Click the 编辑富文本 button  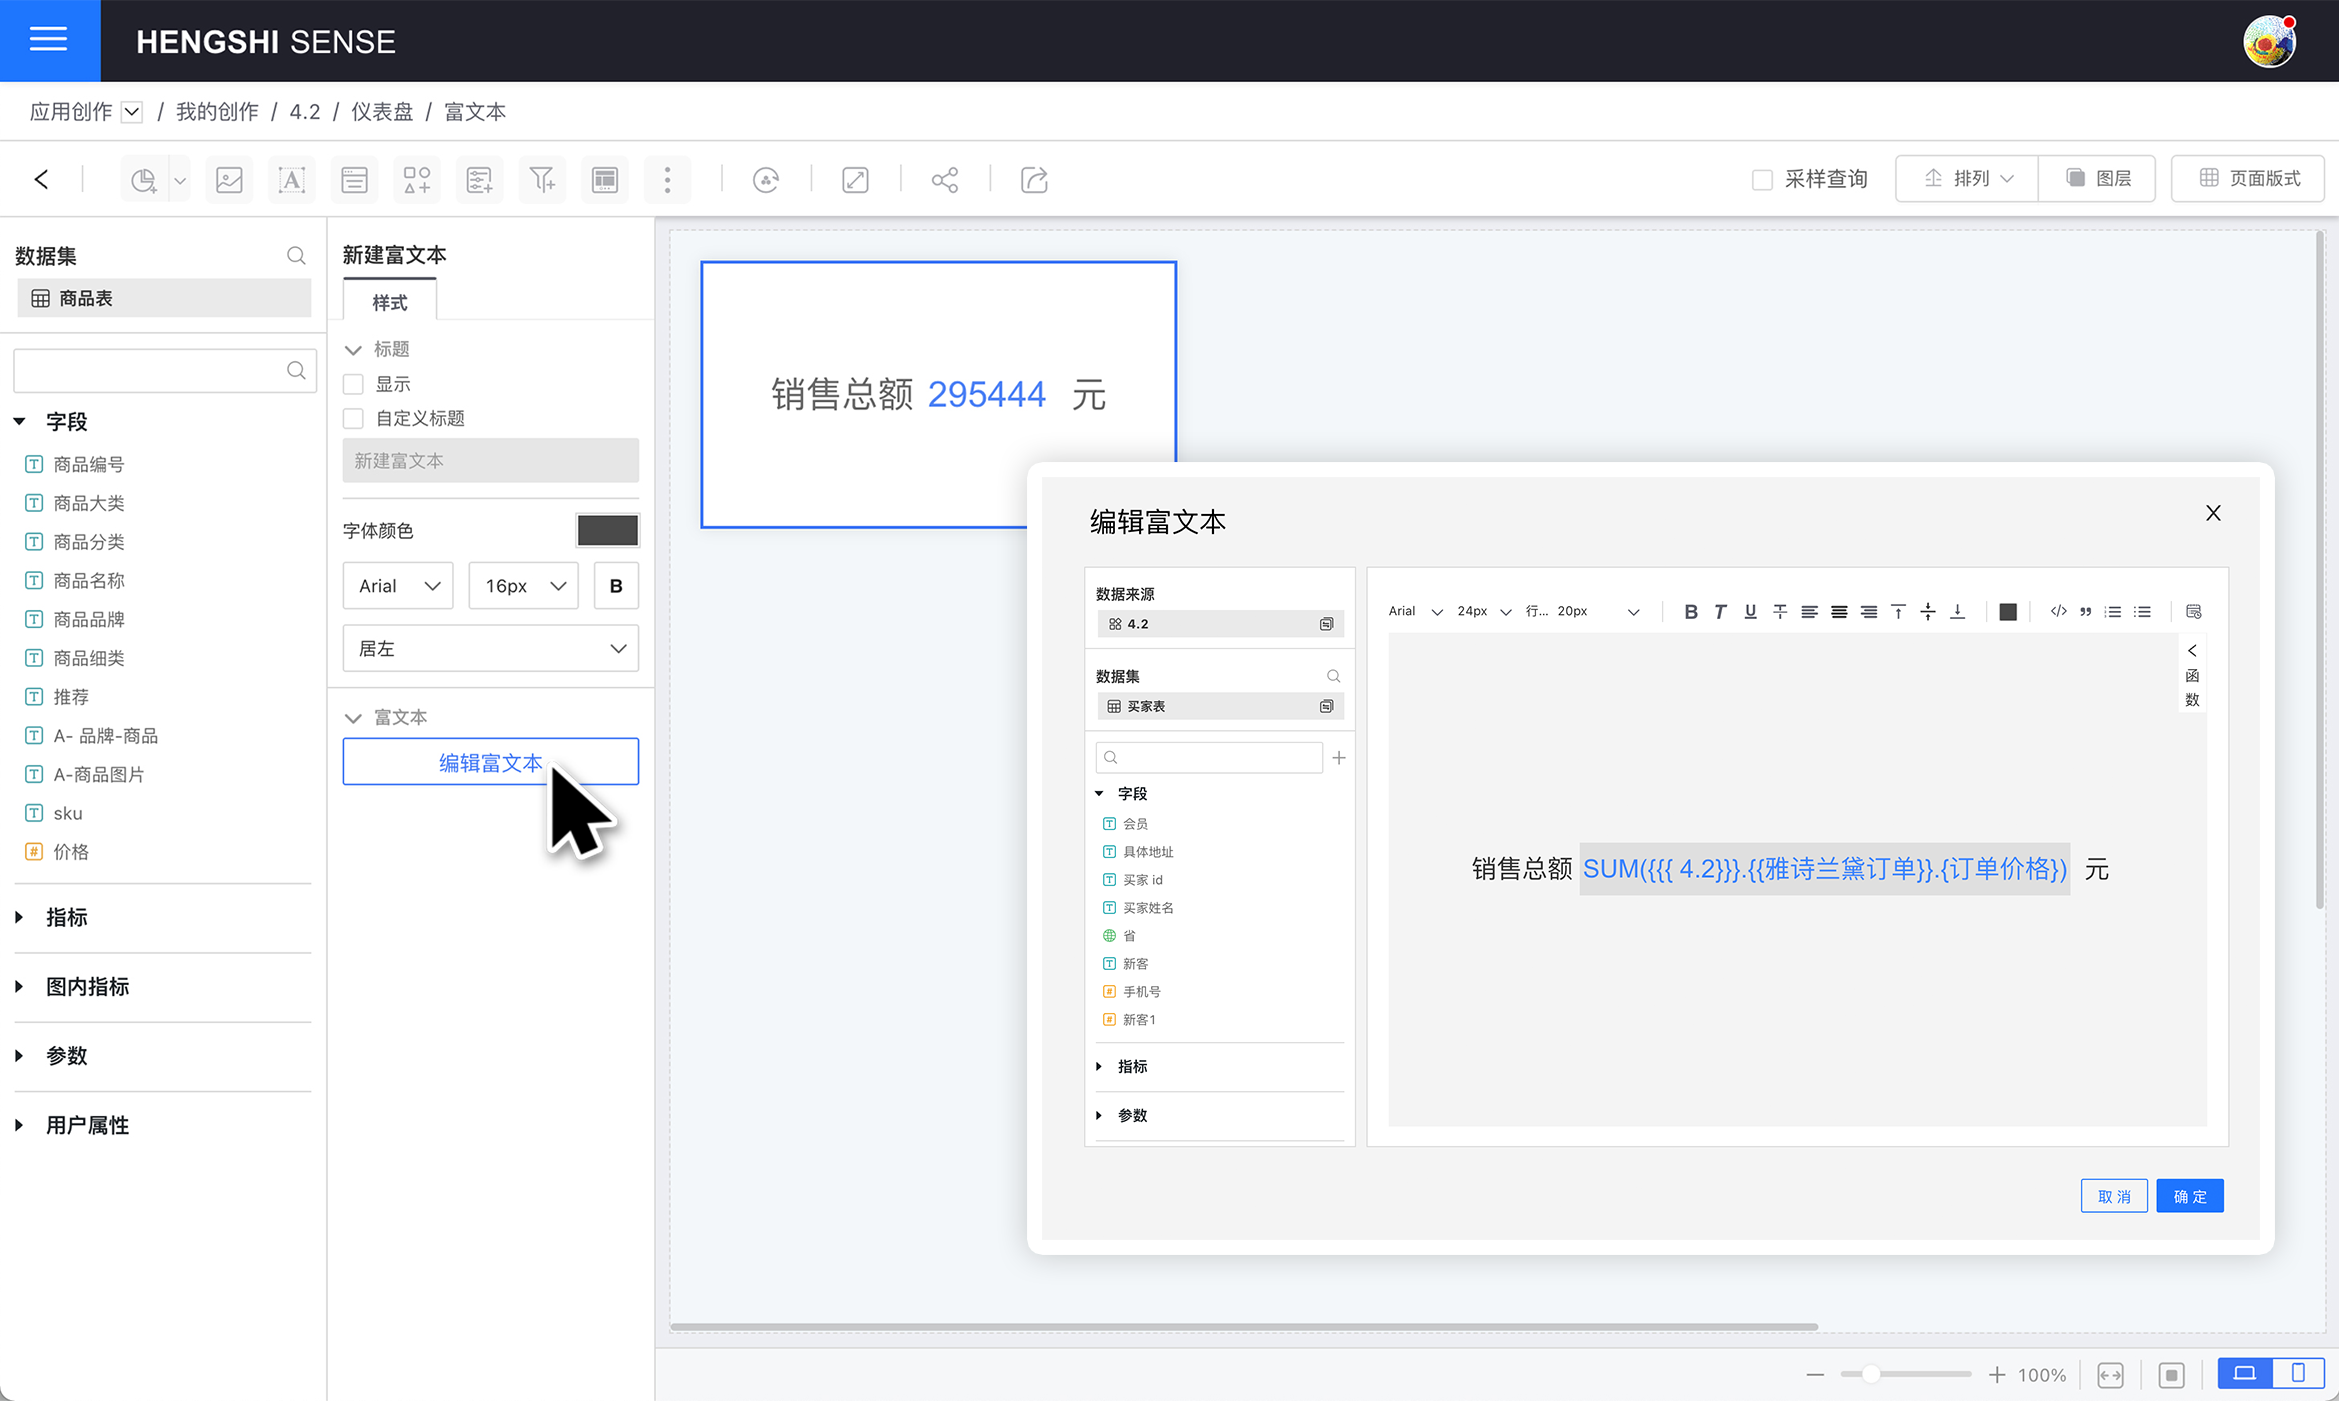coord(490,762)
